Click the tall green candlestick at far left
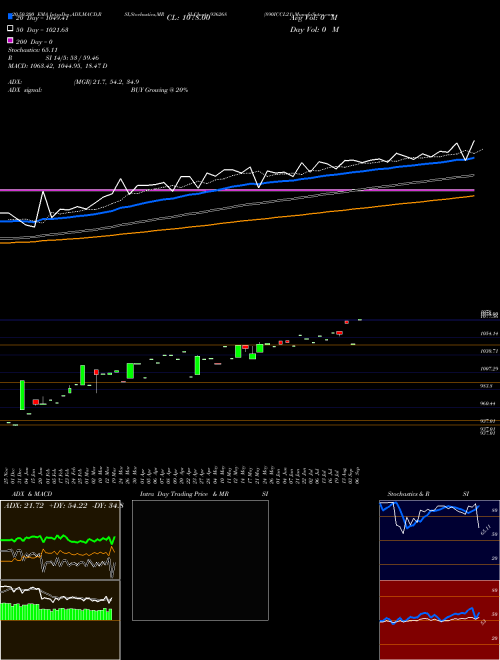The height and width of the screenshot is (660, 500). click(x=22, y=395)
